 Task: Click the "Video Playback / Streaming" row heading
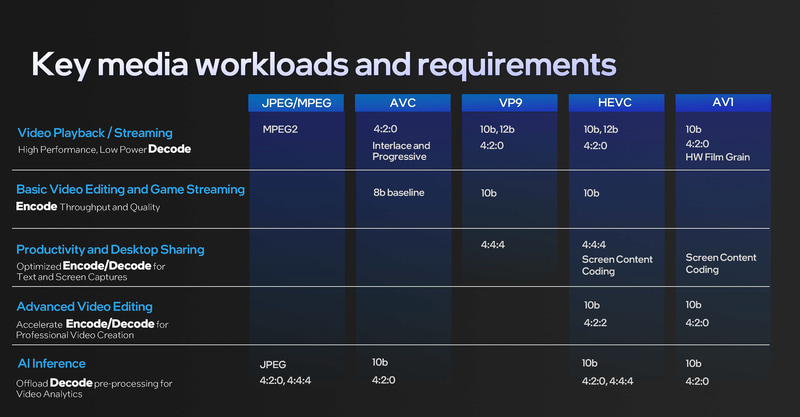pyautogui.click(x=95, y=133)
